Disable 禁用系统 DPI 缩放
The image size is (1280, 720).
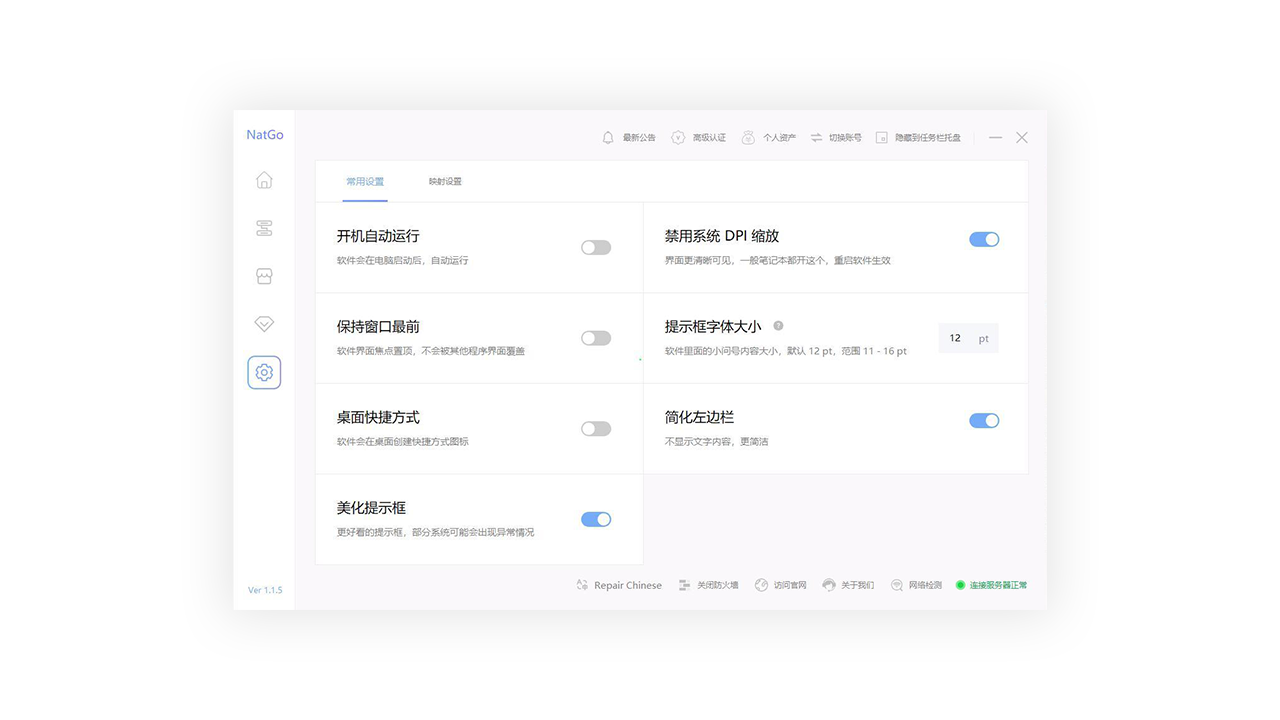click(984, 239)
